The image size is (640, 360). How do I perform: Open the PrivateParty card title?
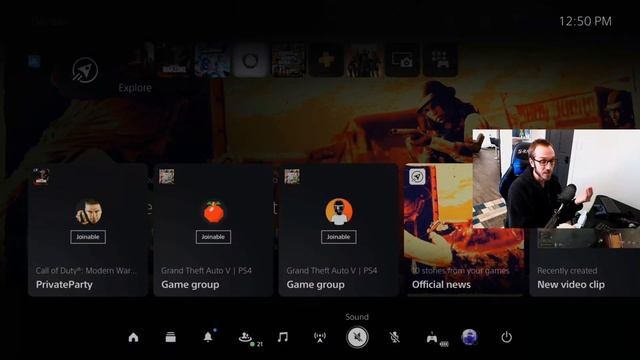(x=64, y=284)
